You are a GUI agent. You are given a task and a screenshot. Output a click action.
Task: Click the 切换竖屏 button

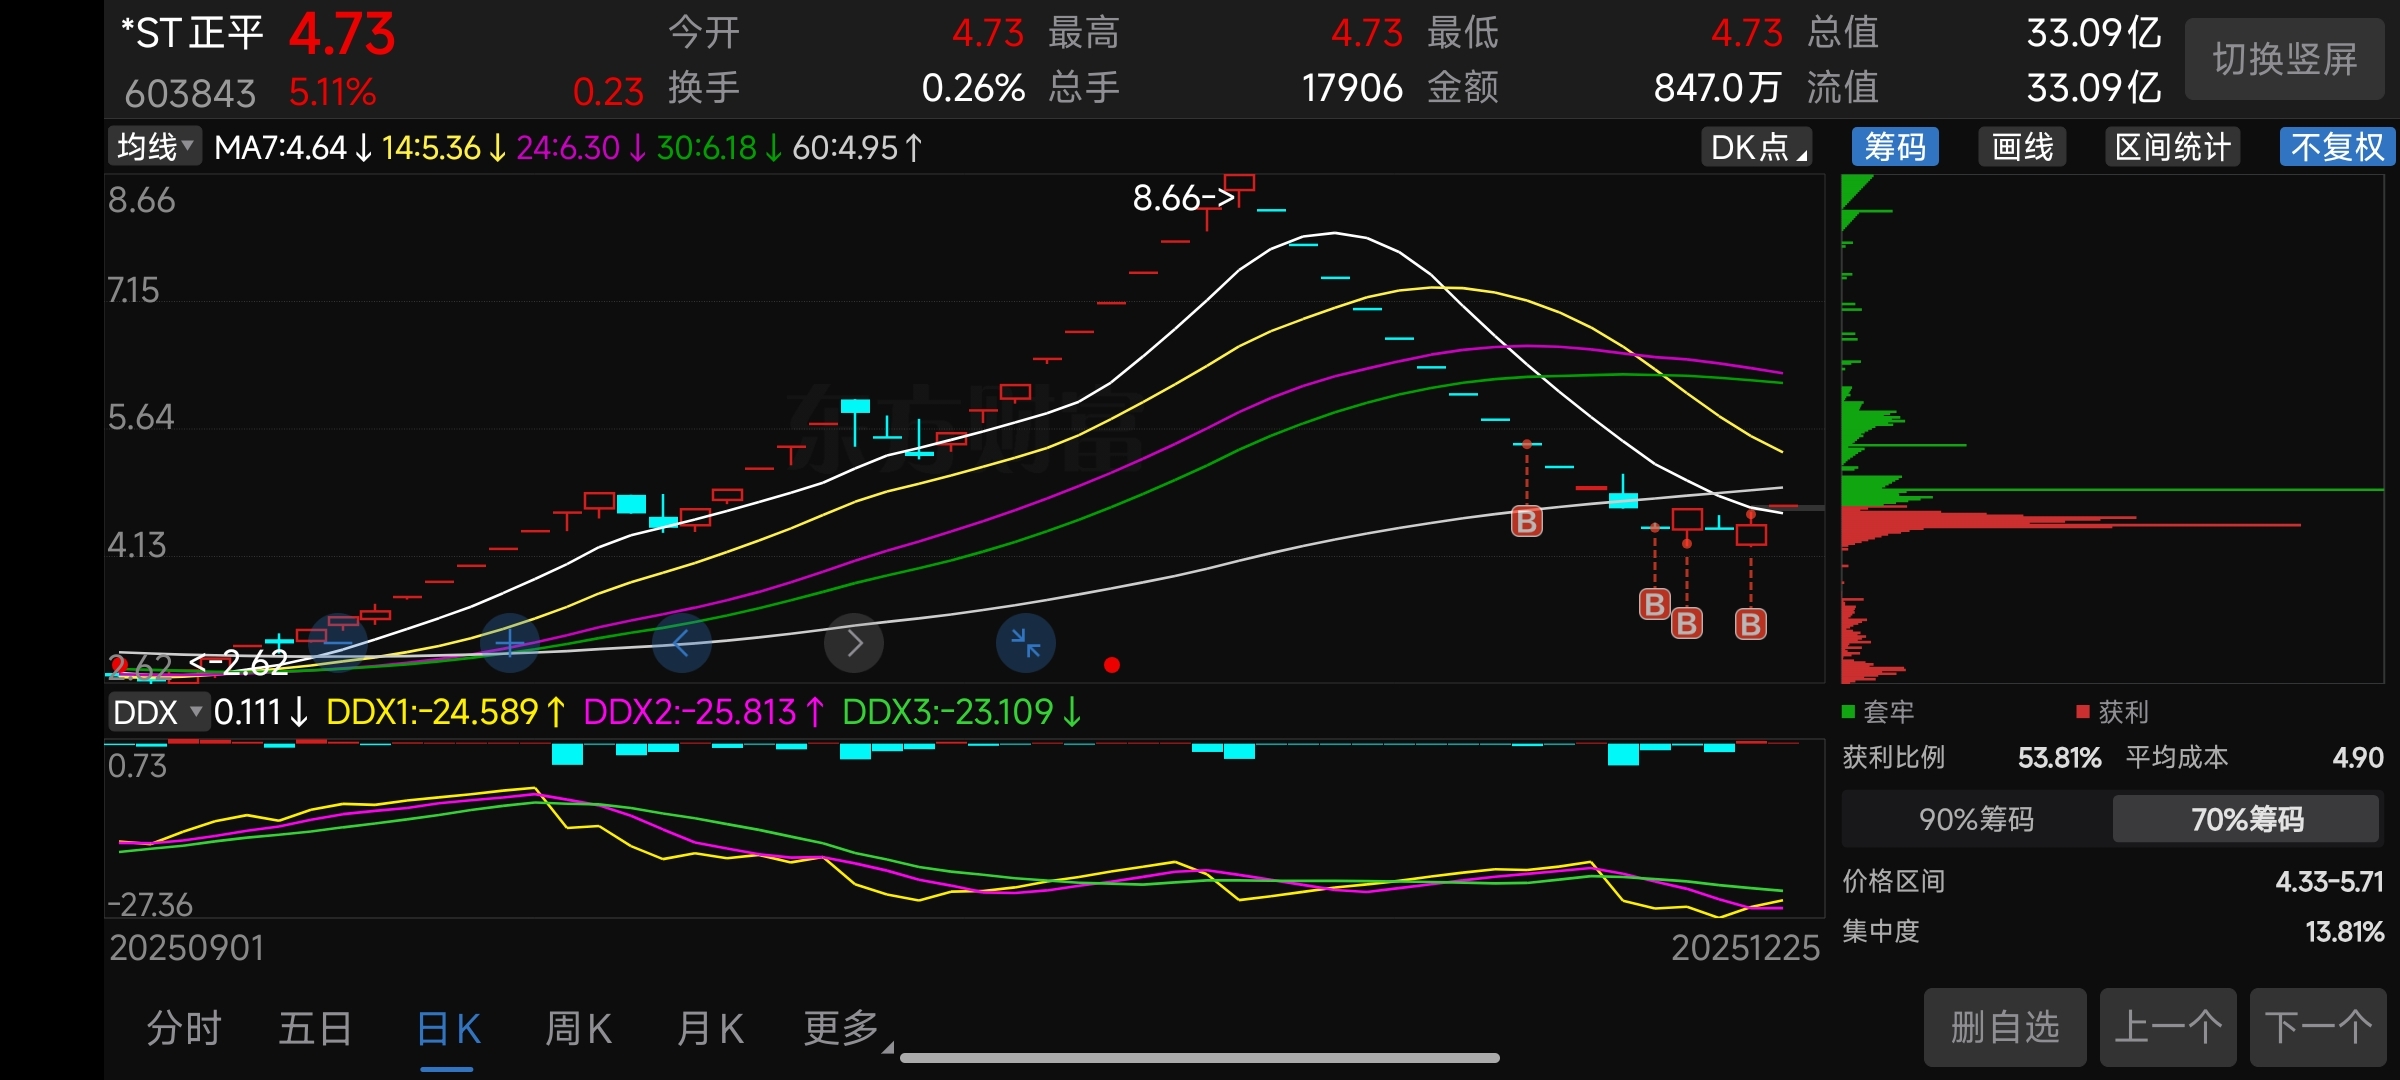pos(2284,60)
